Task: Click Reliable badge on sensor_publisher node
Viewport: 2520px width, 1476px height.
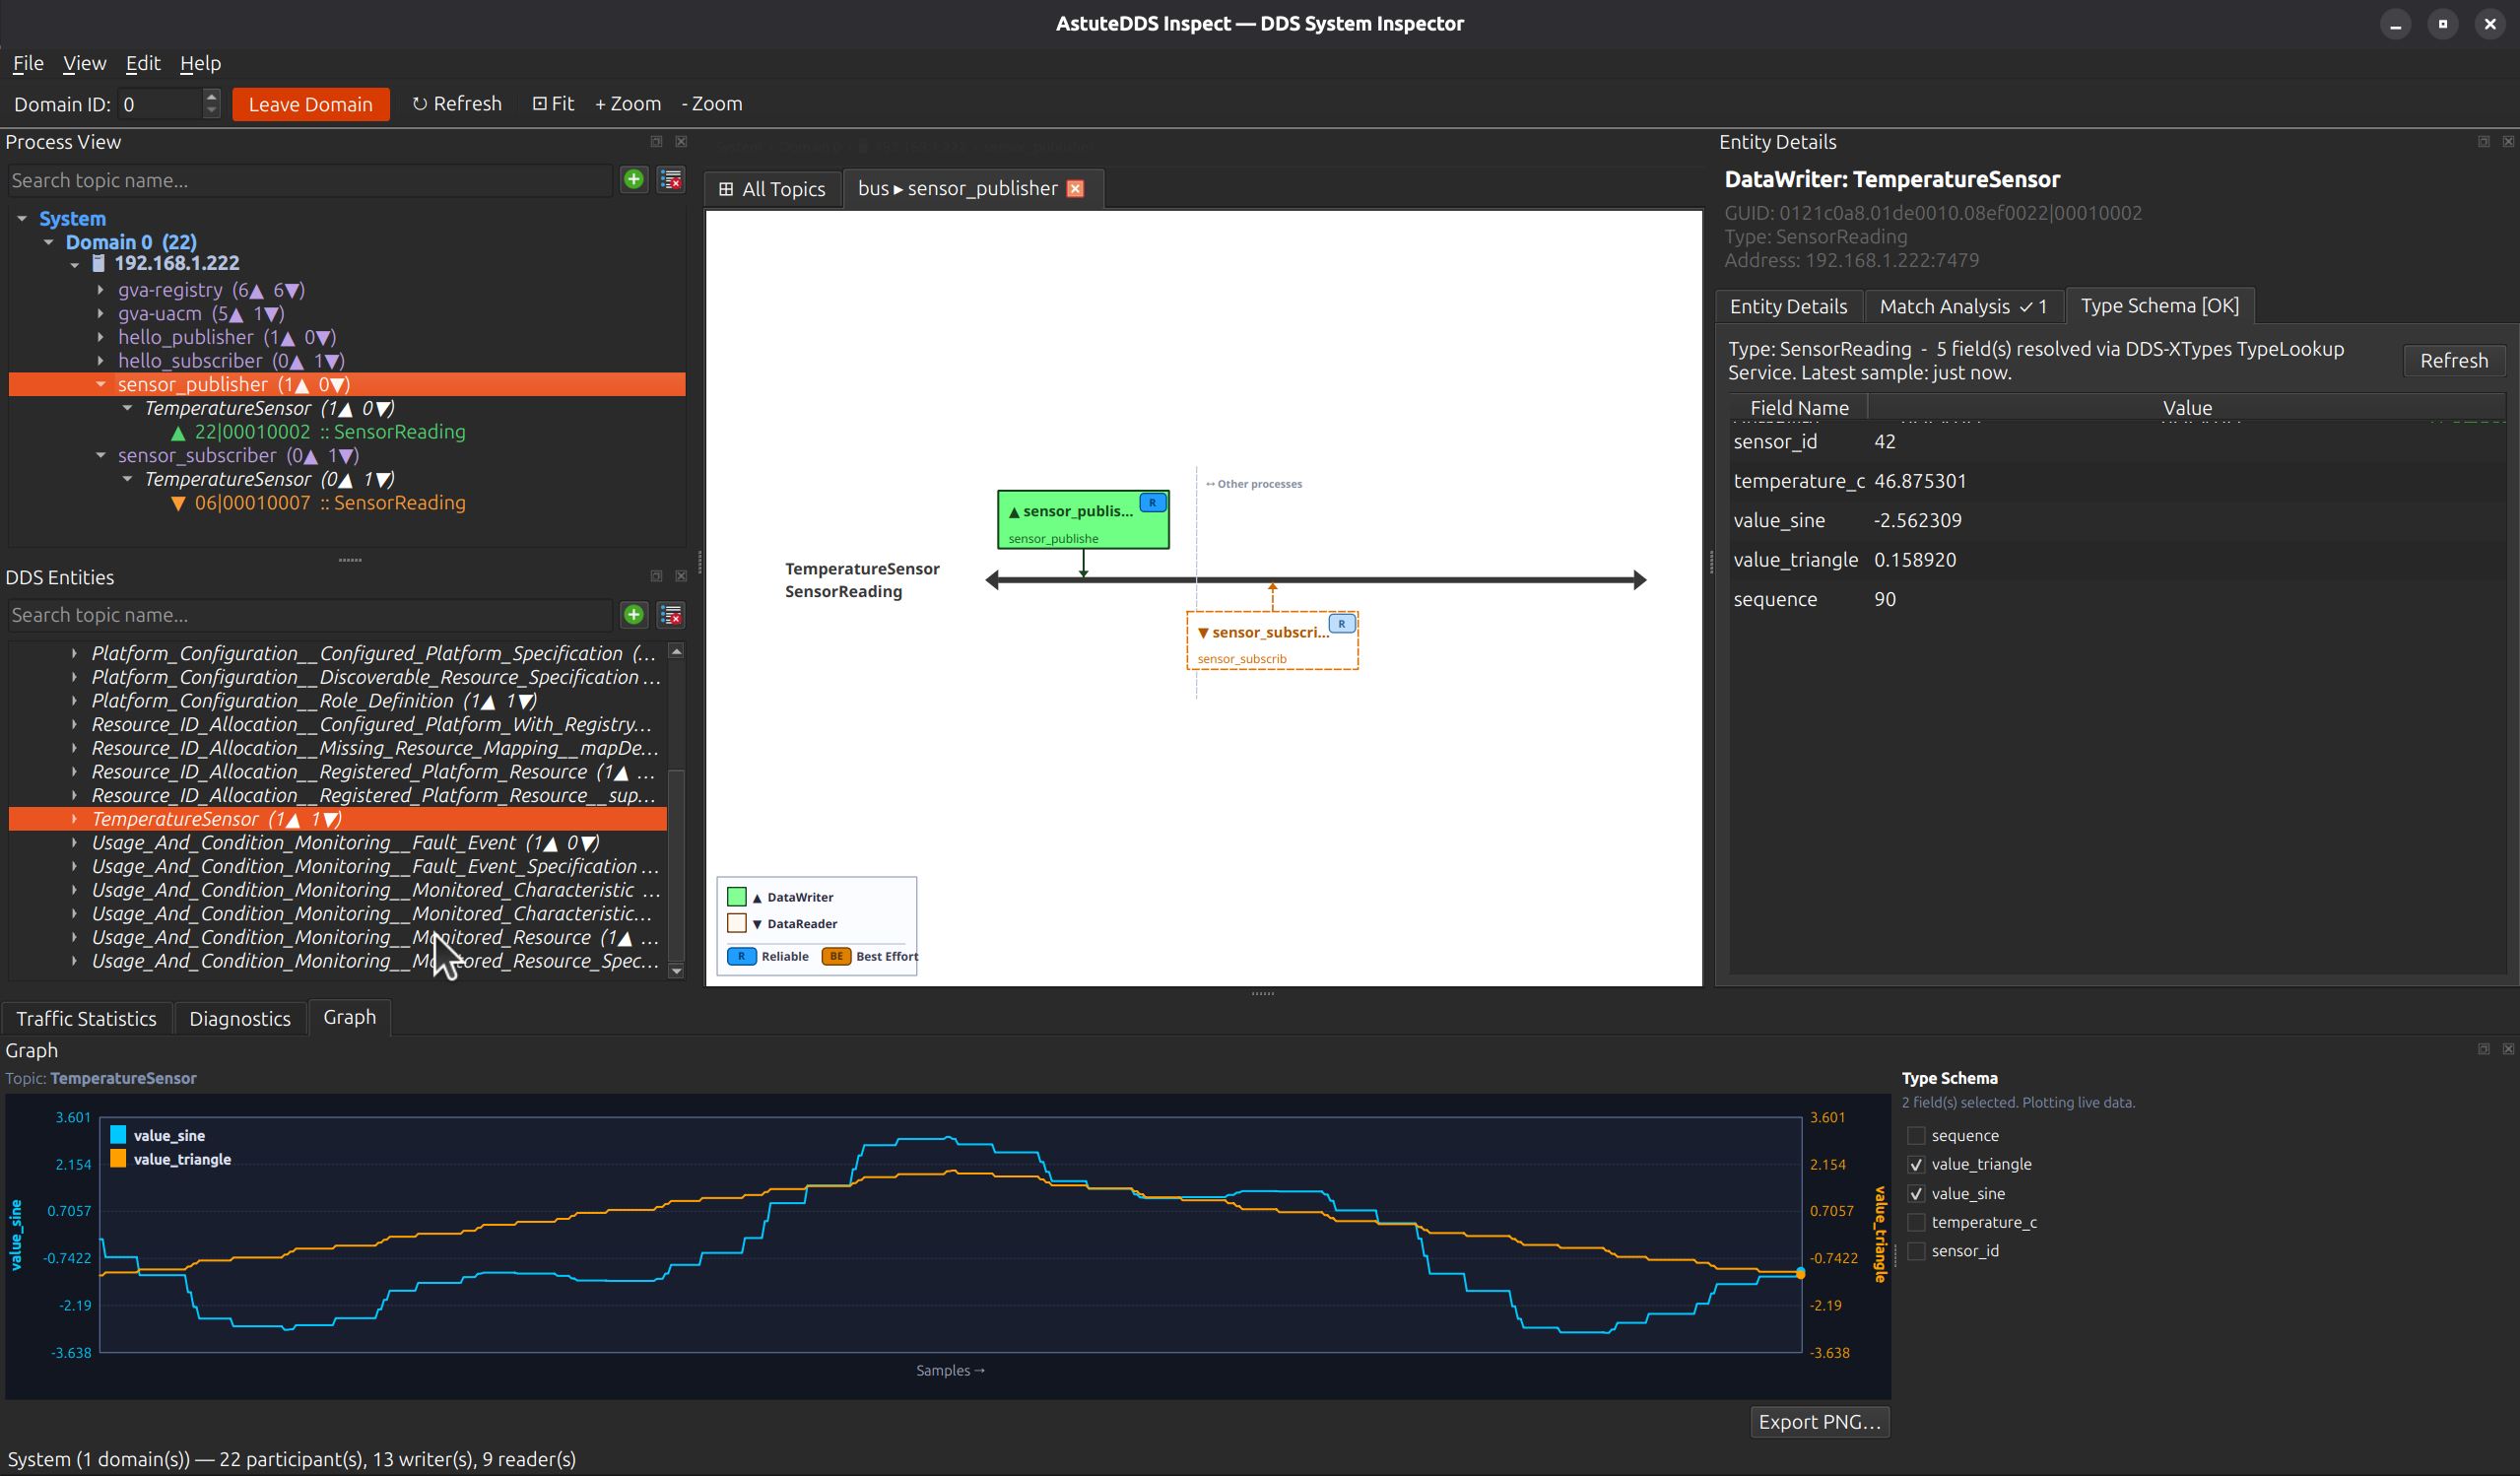Action: [1153, 503]
